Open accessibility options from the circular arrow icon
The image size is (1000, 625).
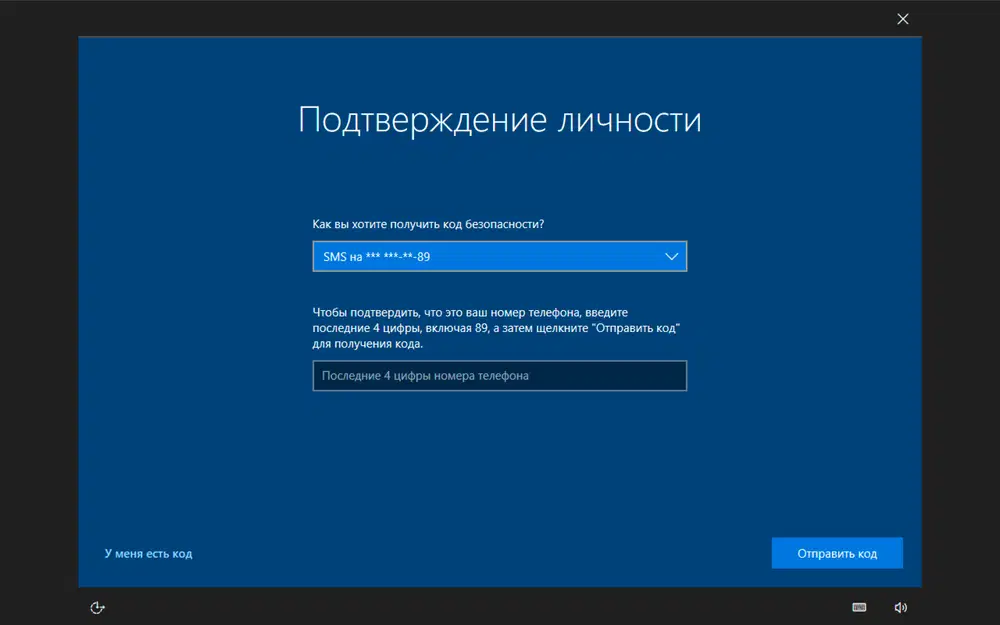(x=97, y=607)
